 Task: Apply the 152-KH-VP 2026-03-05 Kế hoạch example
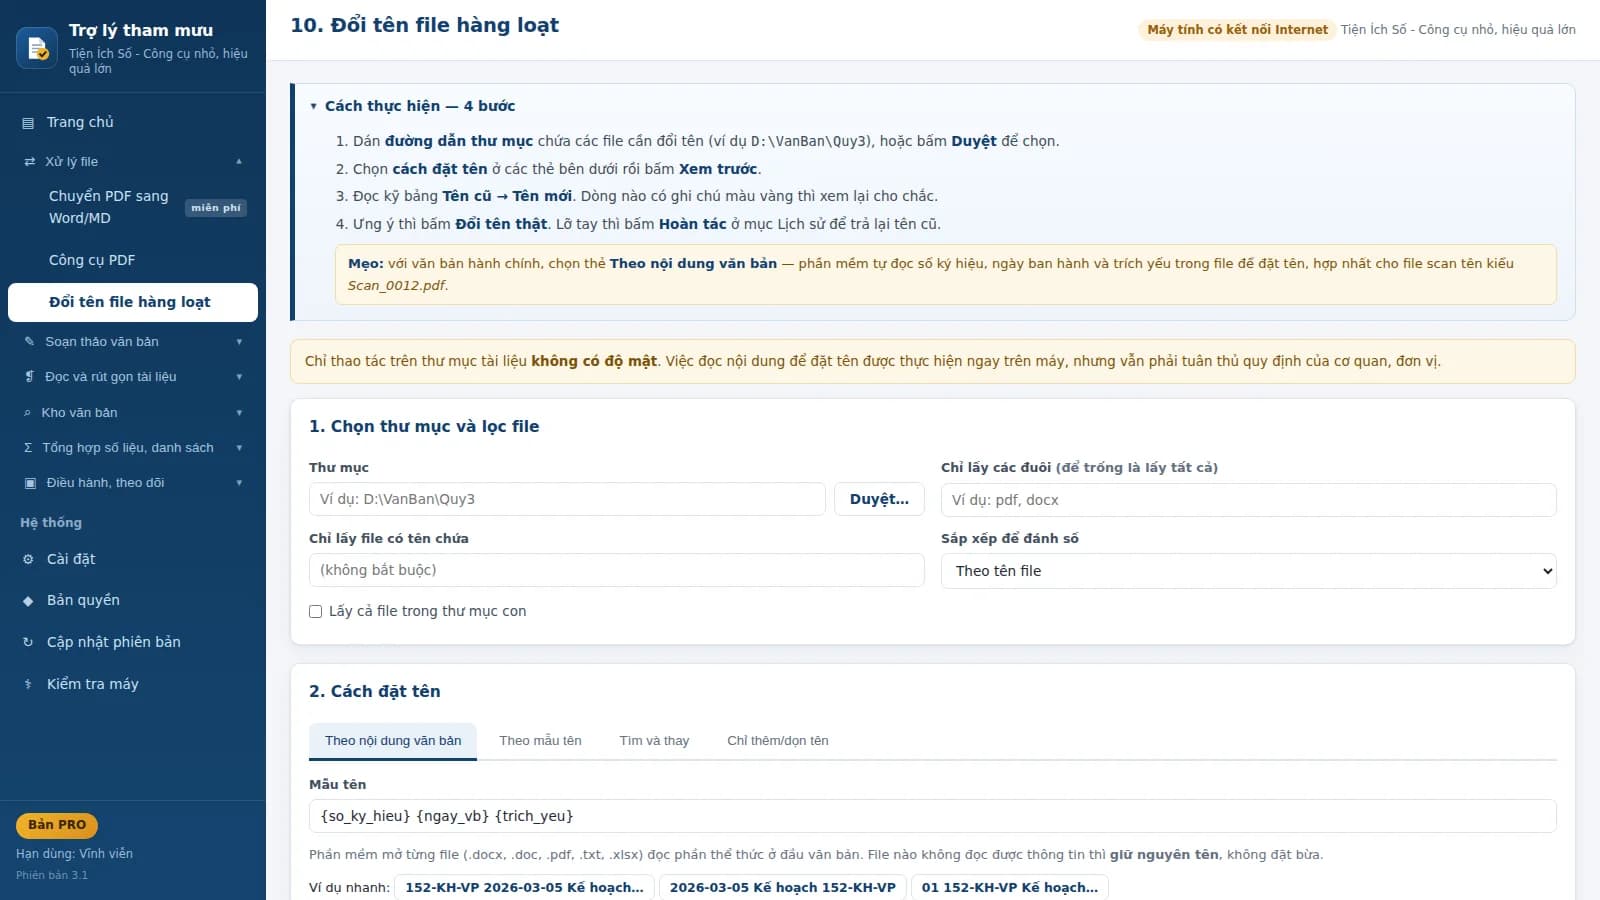pyautogui.click(x=525, y=888)
